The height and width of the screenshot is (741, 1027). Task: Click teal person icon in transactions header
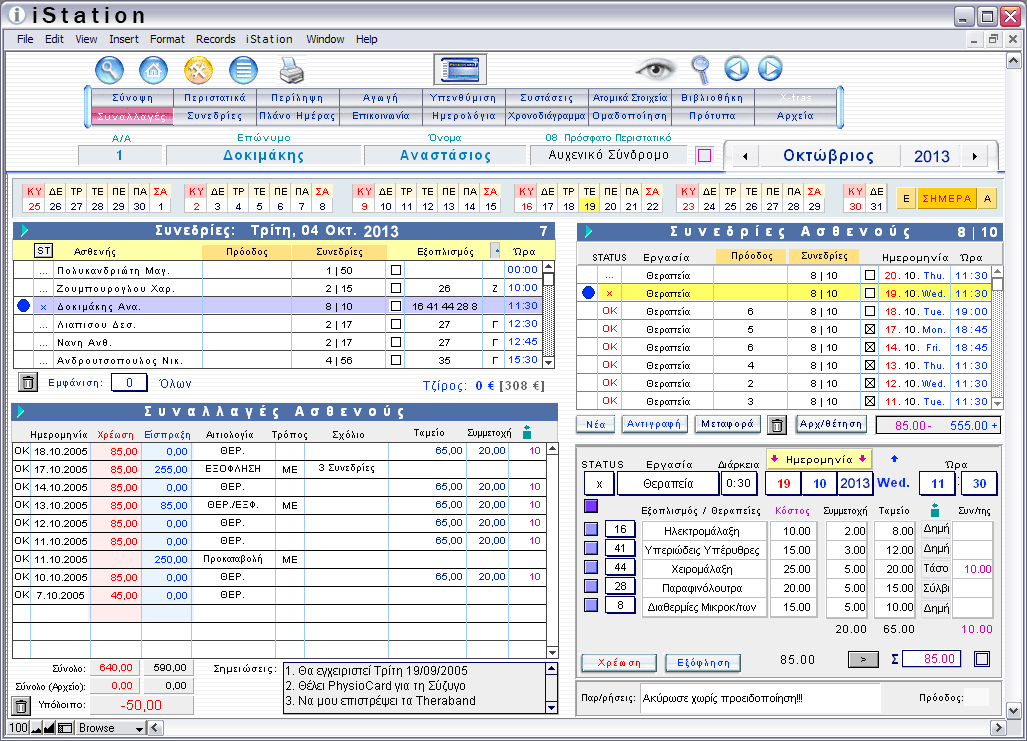(x=527, y=432)
